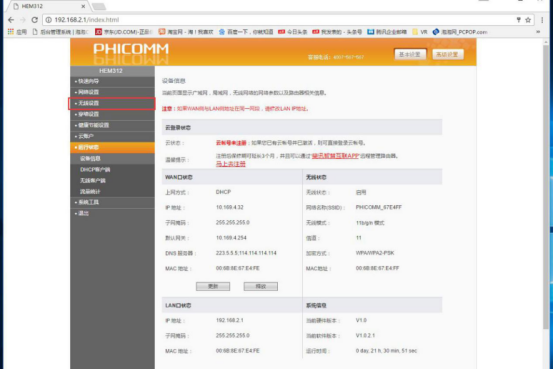Open the Apps (应用) bookmark shortcut
Image resolution: width=554 pixels, height=369 pixels.
(17, 32)
